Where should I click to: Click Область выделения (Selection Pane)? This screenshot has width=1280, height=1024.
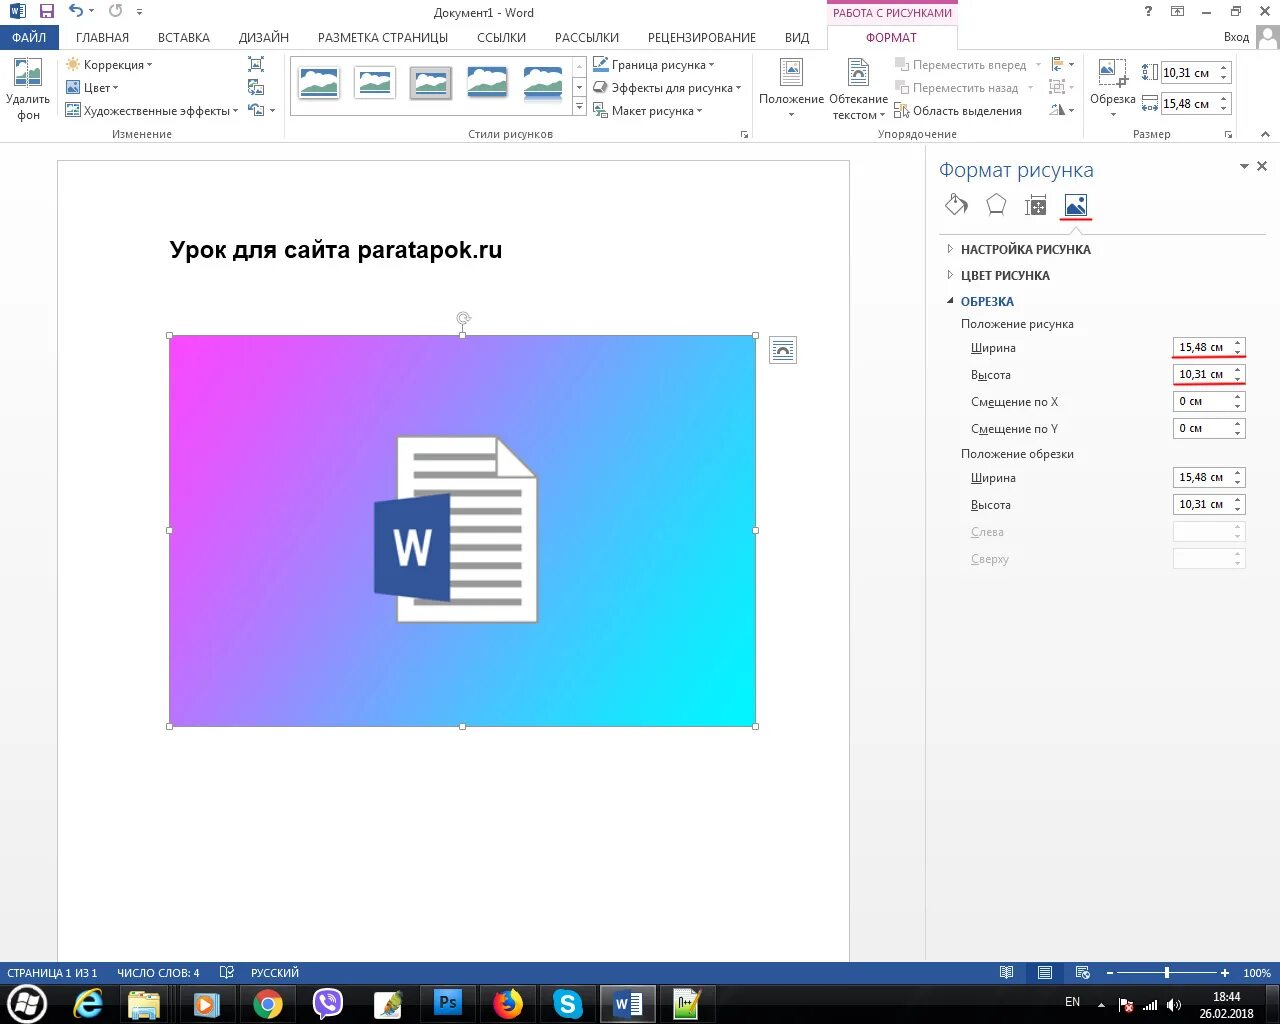tap(958, 111)
